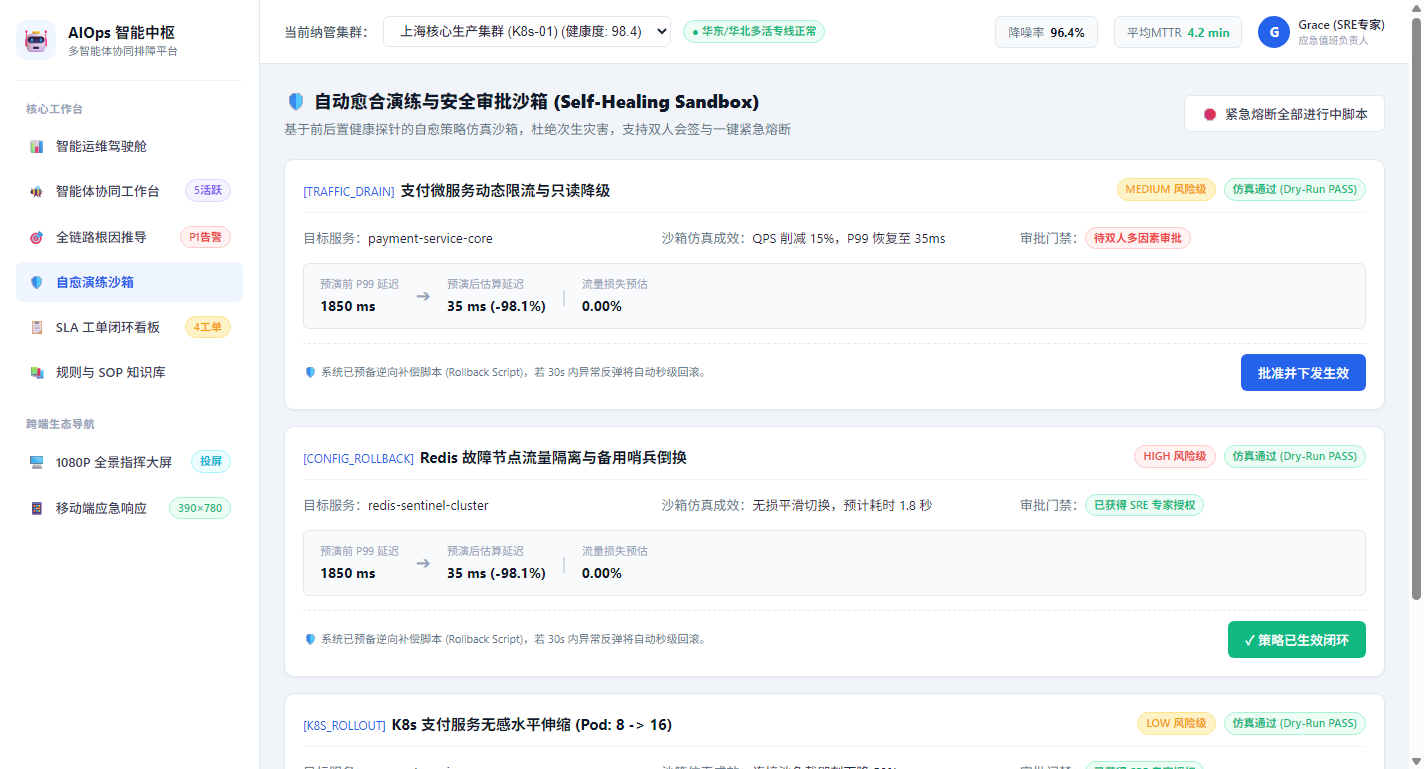
Task: Click the 平均MTTR 4.2 min metric
Action: pos(1178,32)
